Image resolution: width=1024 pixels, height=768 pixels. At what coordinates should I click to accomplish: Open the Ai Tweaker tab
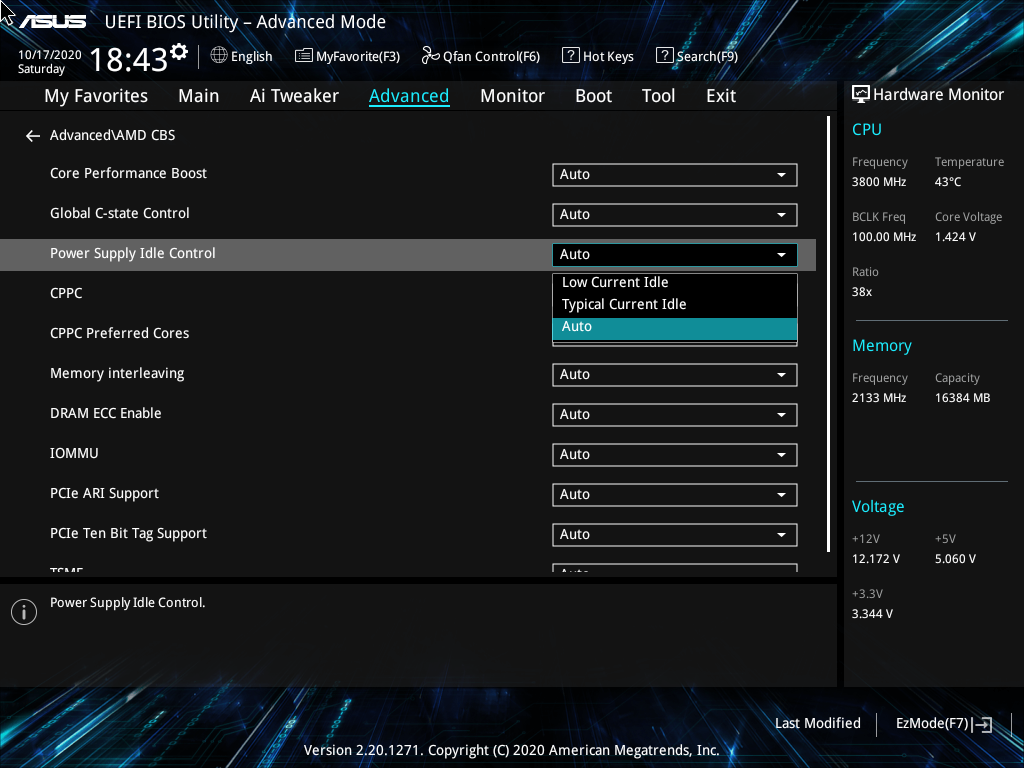point(294,96)
